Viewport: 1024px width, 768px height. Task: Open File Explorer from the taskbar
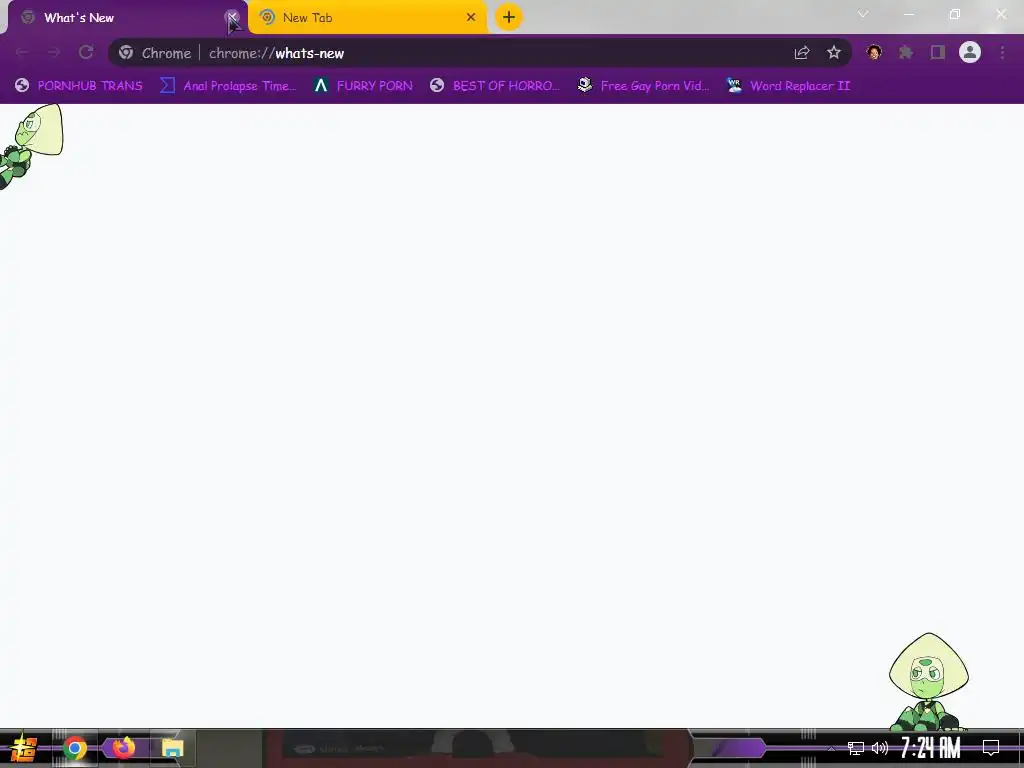pos(172,748)
